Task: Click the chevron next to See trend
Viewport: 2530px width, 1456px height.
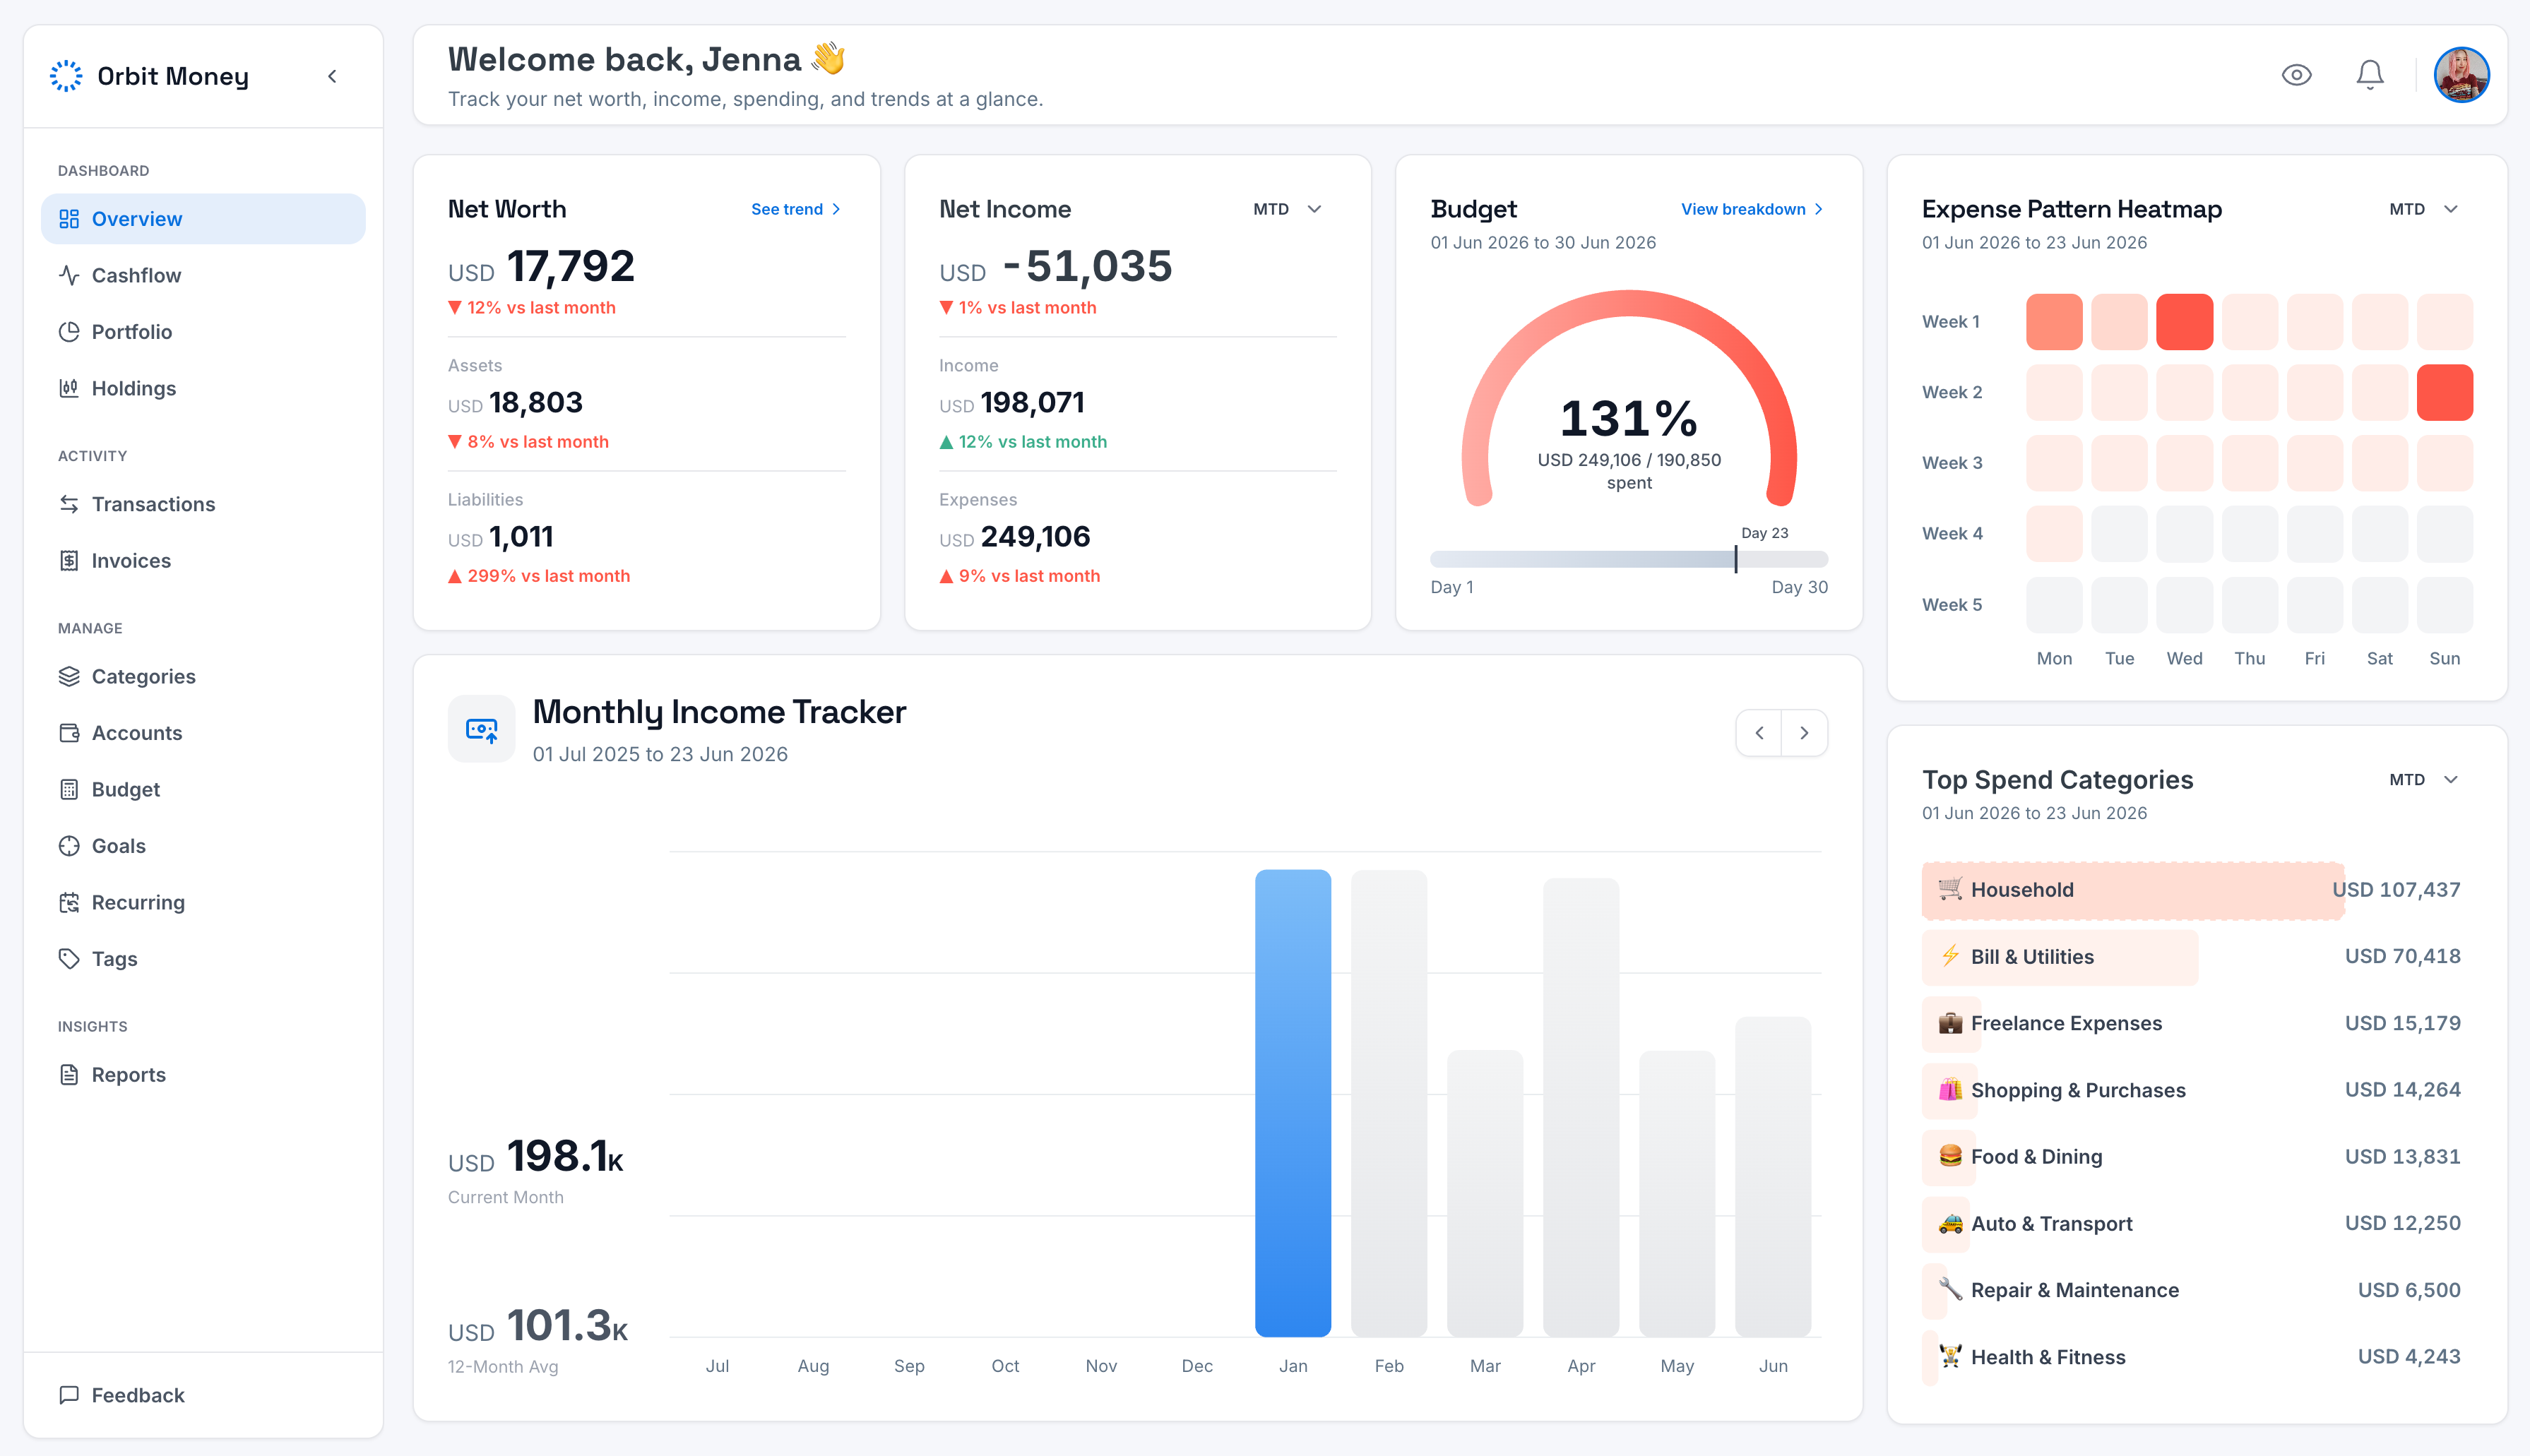Action: pyautogui.click(x=836, y=209)
